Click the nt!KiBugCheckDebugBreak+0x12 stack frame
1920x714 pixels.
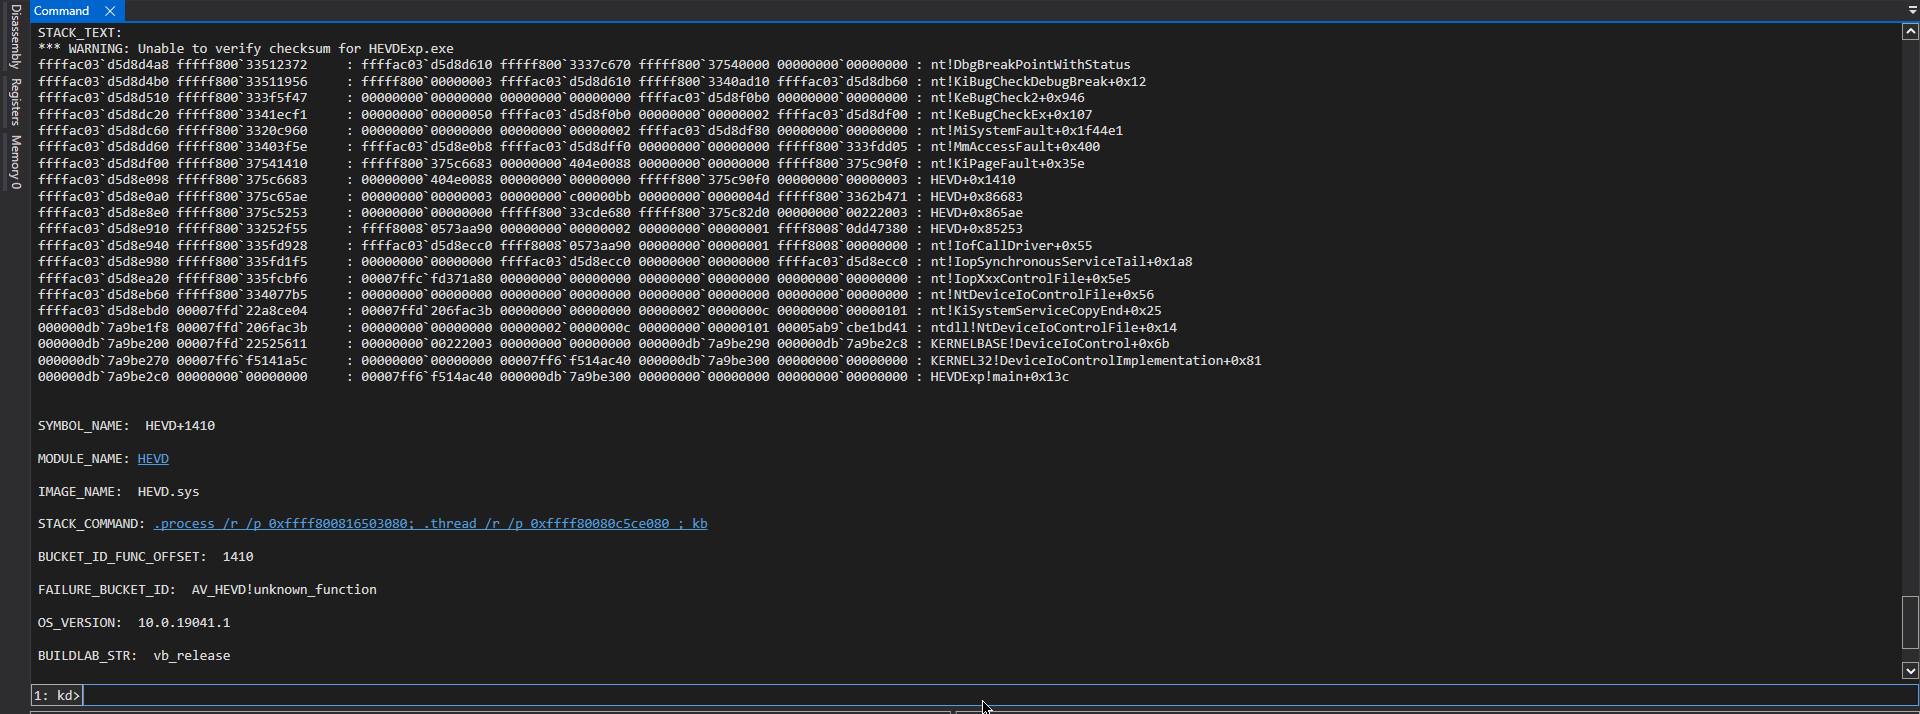pos(1038,82)
